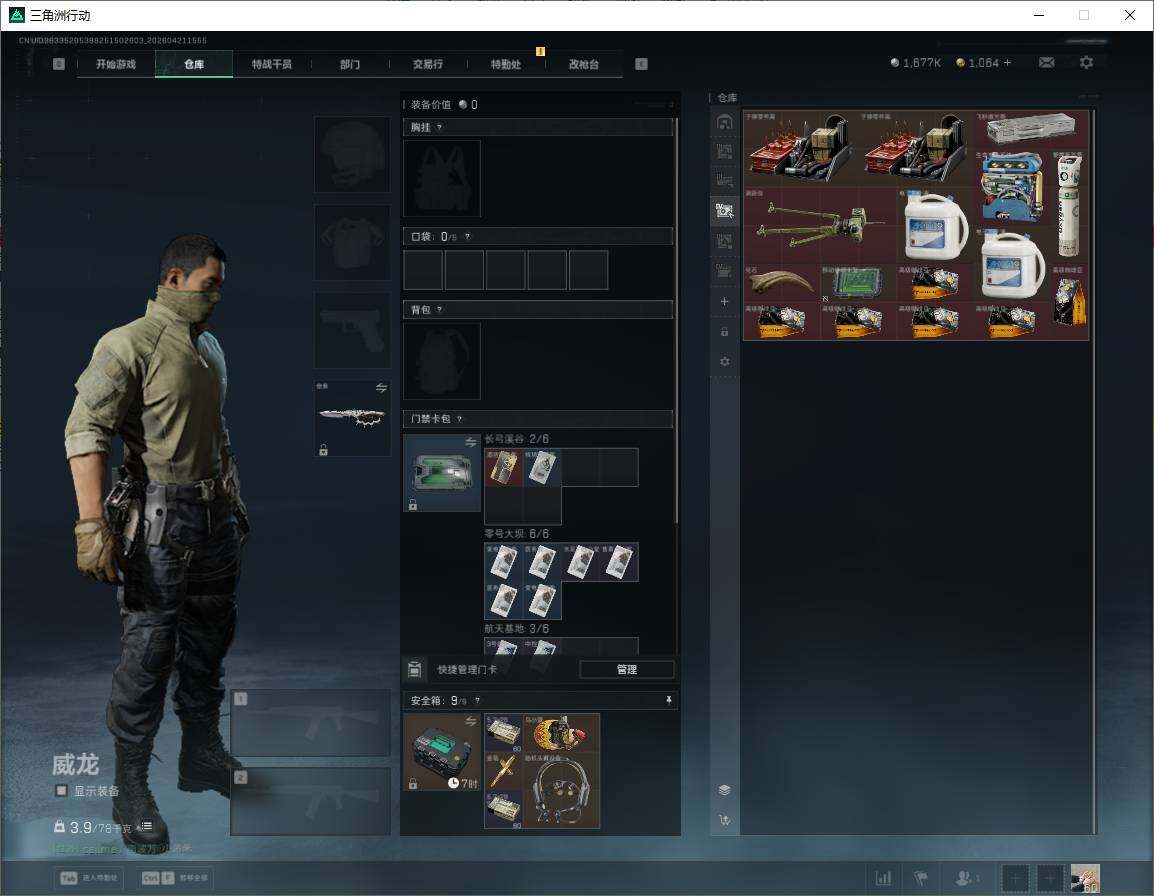Image resolution: width=1154 pixels, height=896 pixels.
Task: Select the oxygen tank item in warehouse
Action: coord(1069,206)
